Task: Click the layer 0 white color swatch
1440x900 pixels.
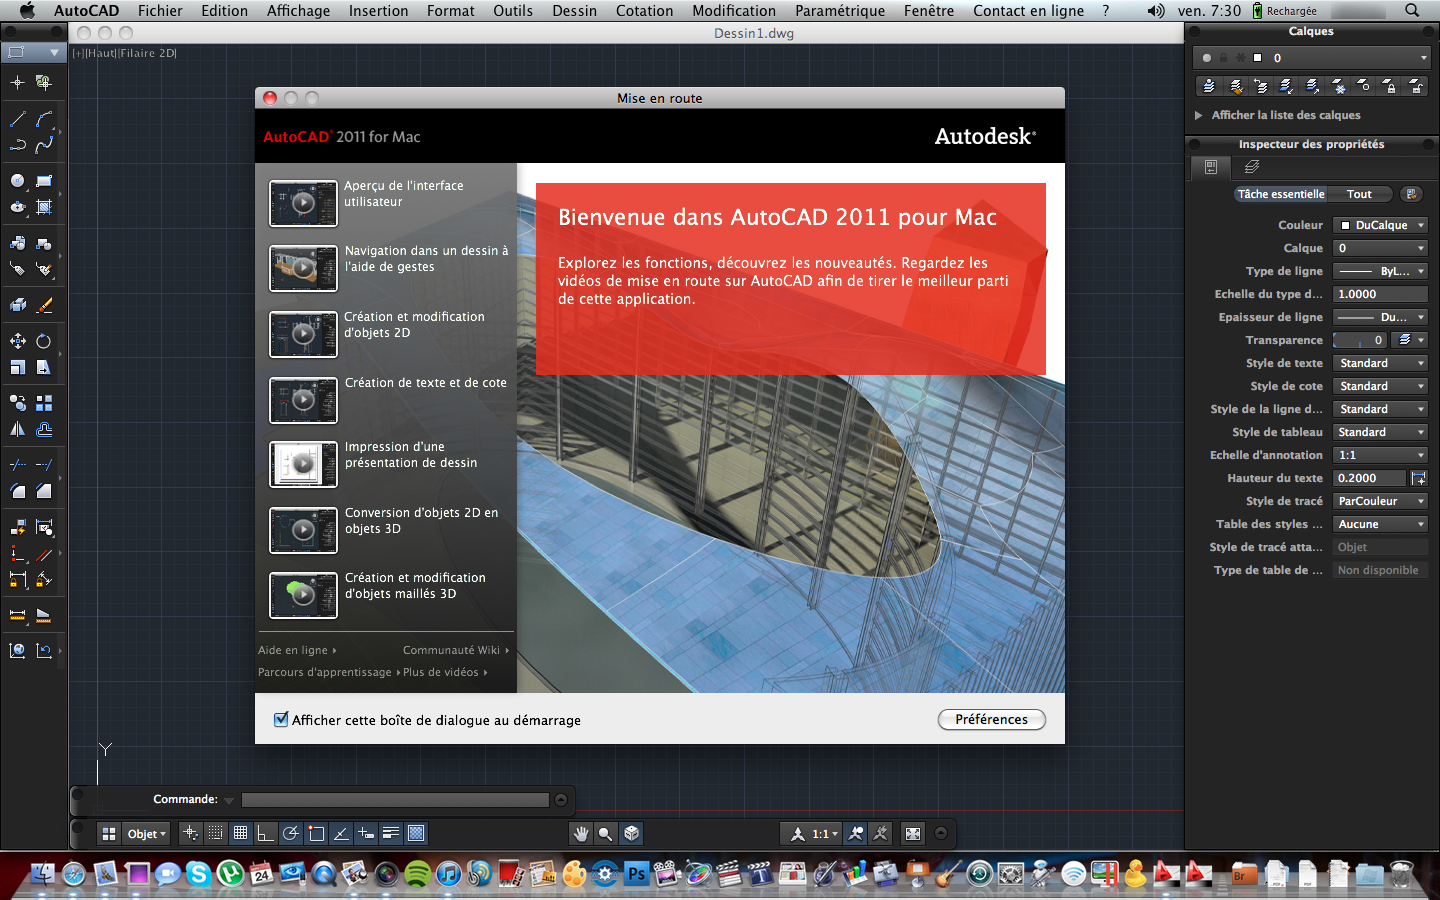Action: pyautogui.click(x=1258, y=58)
